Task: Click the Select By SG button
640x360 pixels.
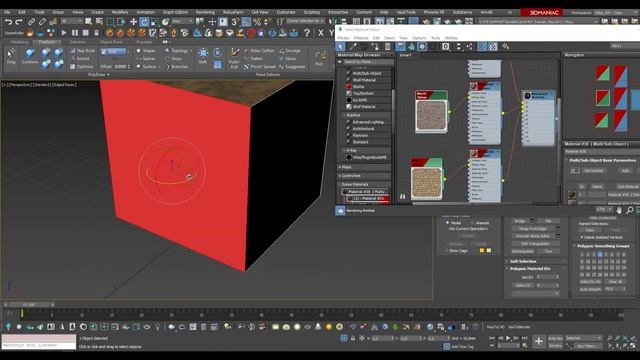Action: point(591,282)
